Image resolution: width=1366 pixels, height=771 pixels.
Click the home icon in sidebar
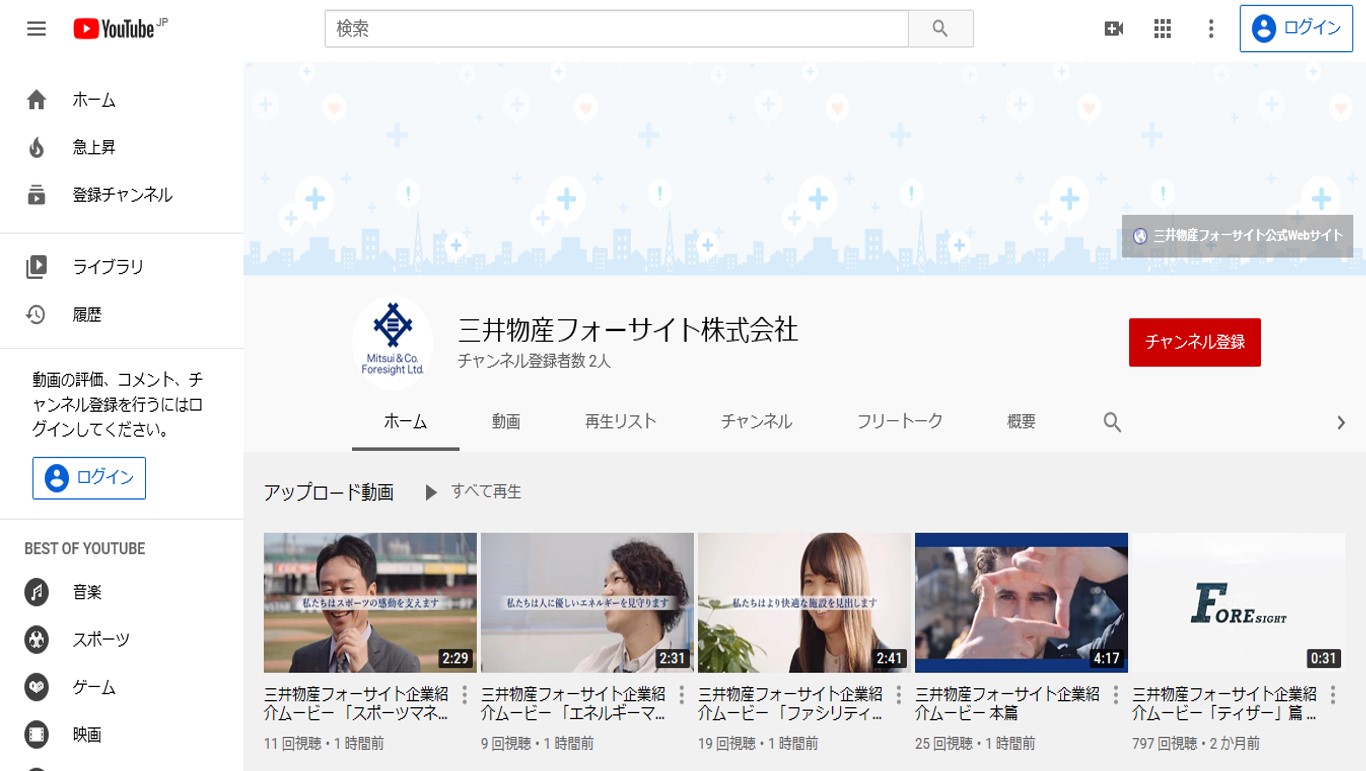[x=37, y=100]
